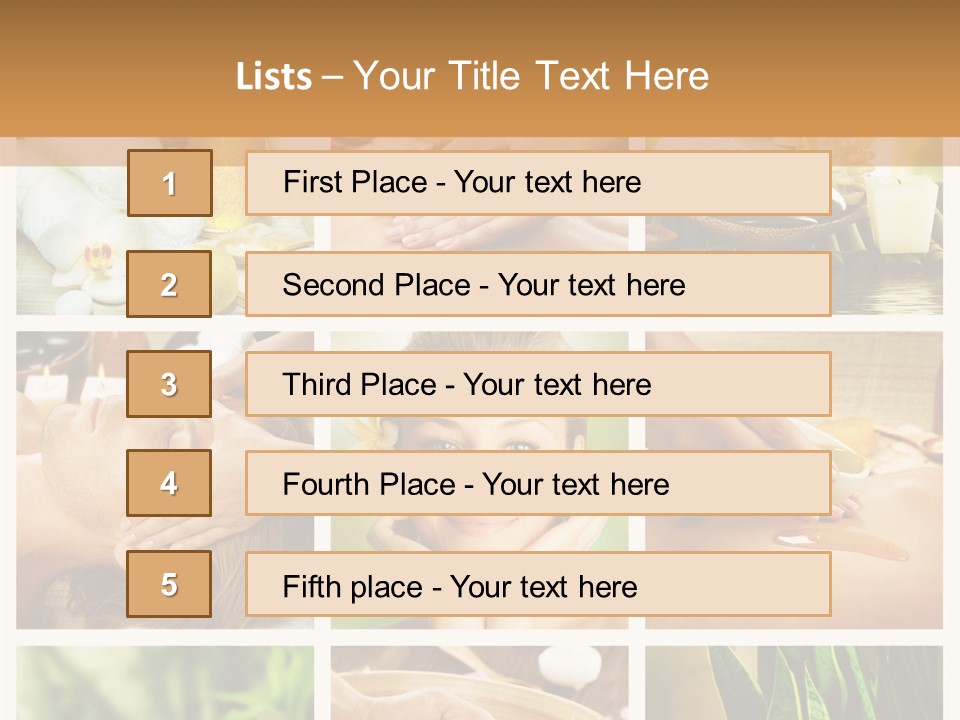
Task: Select the green leaves photo at bottom right
Action: click(793, 683)
